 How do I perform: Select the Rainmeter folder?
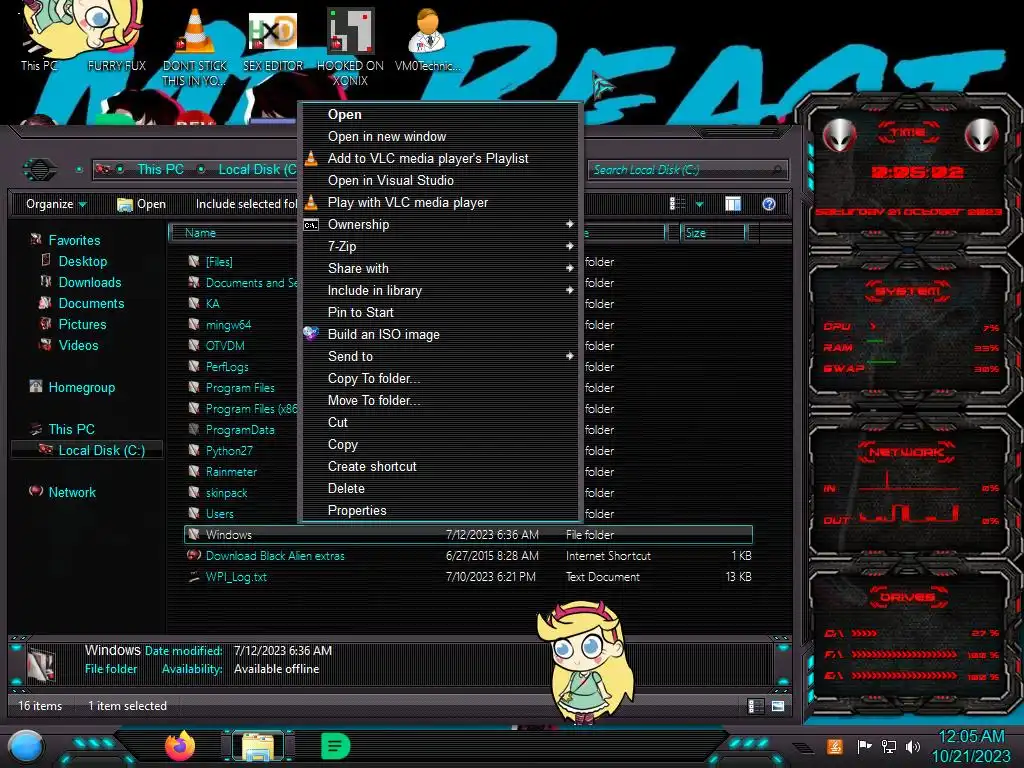tap(231, 472)
